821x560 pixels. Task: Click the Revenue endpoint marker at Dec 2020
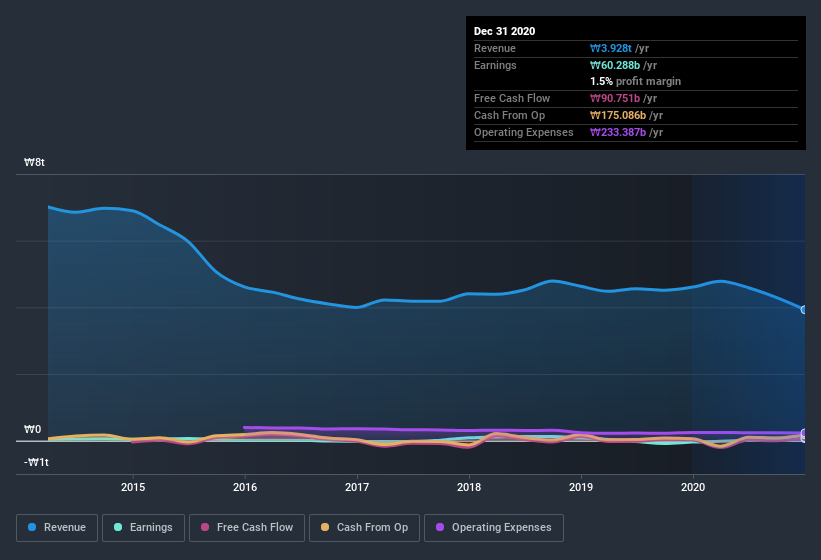click(x=804, y=310)
